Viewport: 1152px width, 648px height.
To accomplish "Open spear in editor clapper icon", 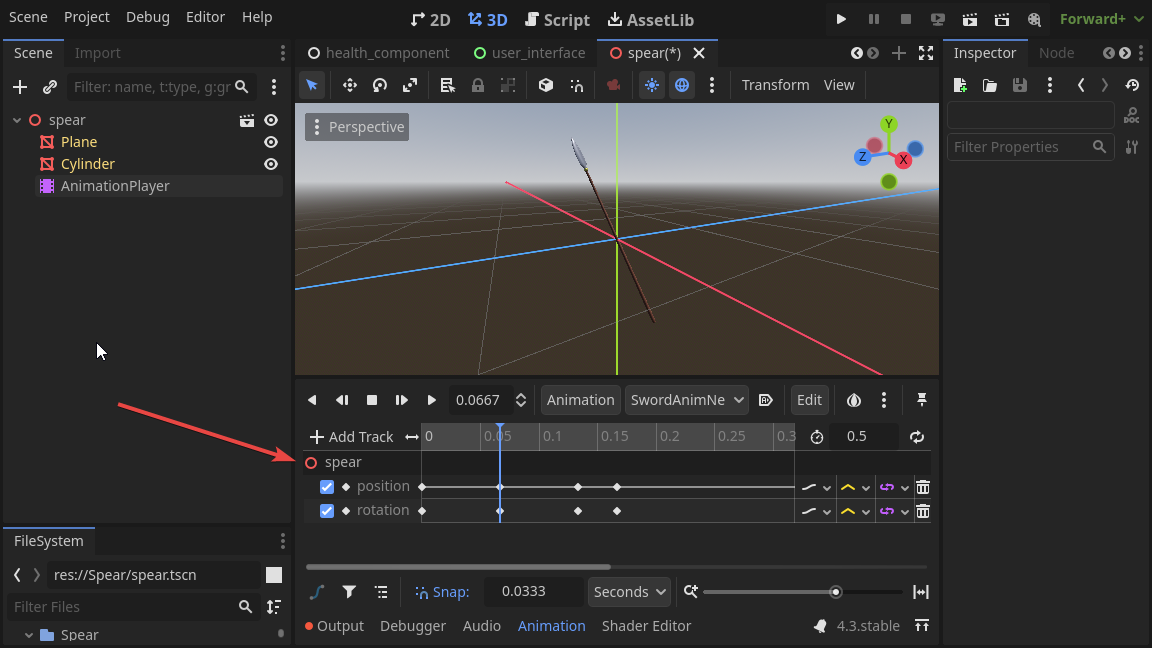I will click(x=247, y=120).
